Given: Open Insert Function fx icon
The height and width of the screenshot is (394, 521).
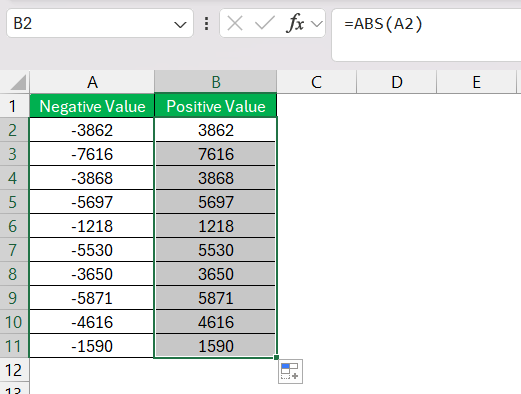Looking at the screenshot, I should click(295, 23).
